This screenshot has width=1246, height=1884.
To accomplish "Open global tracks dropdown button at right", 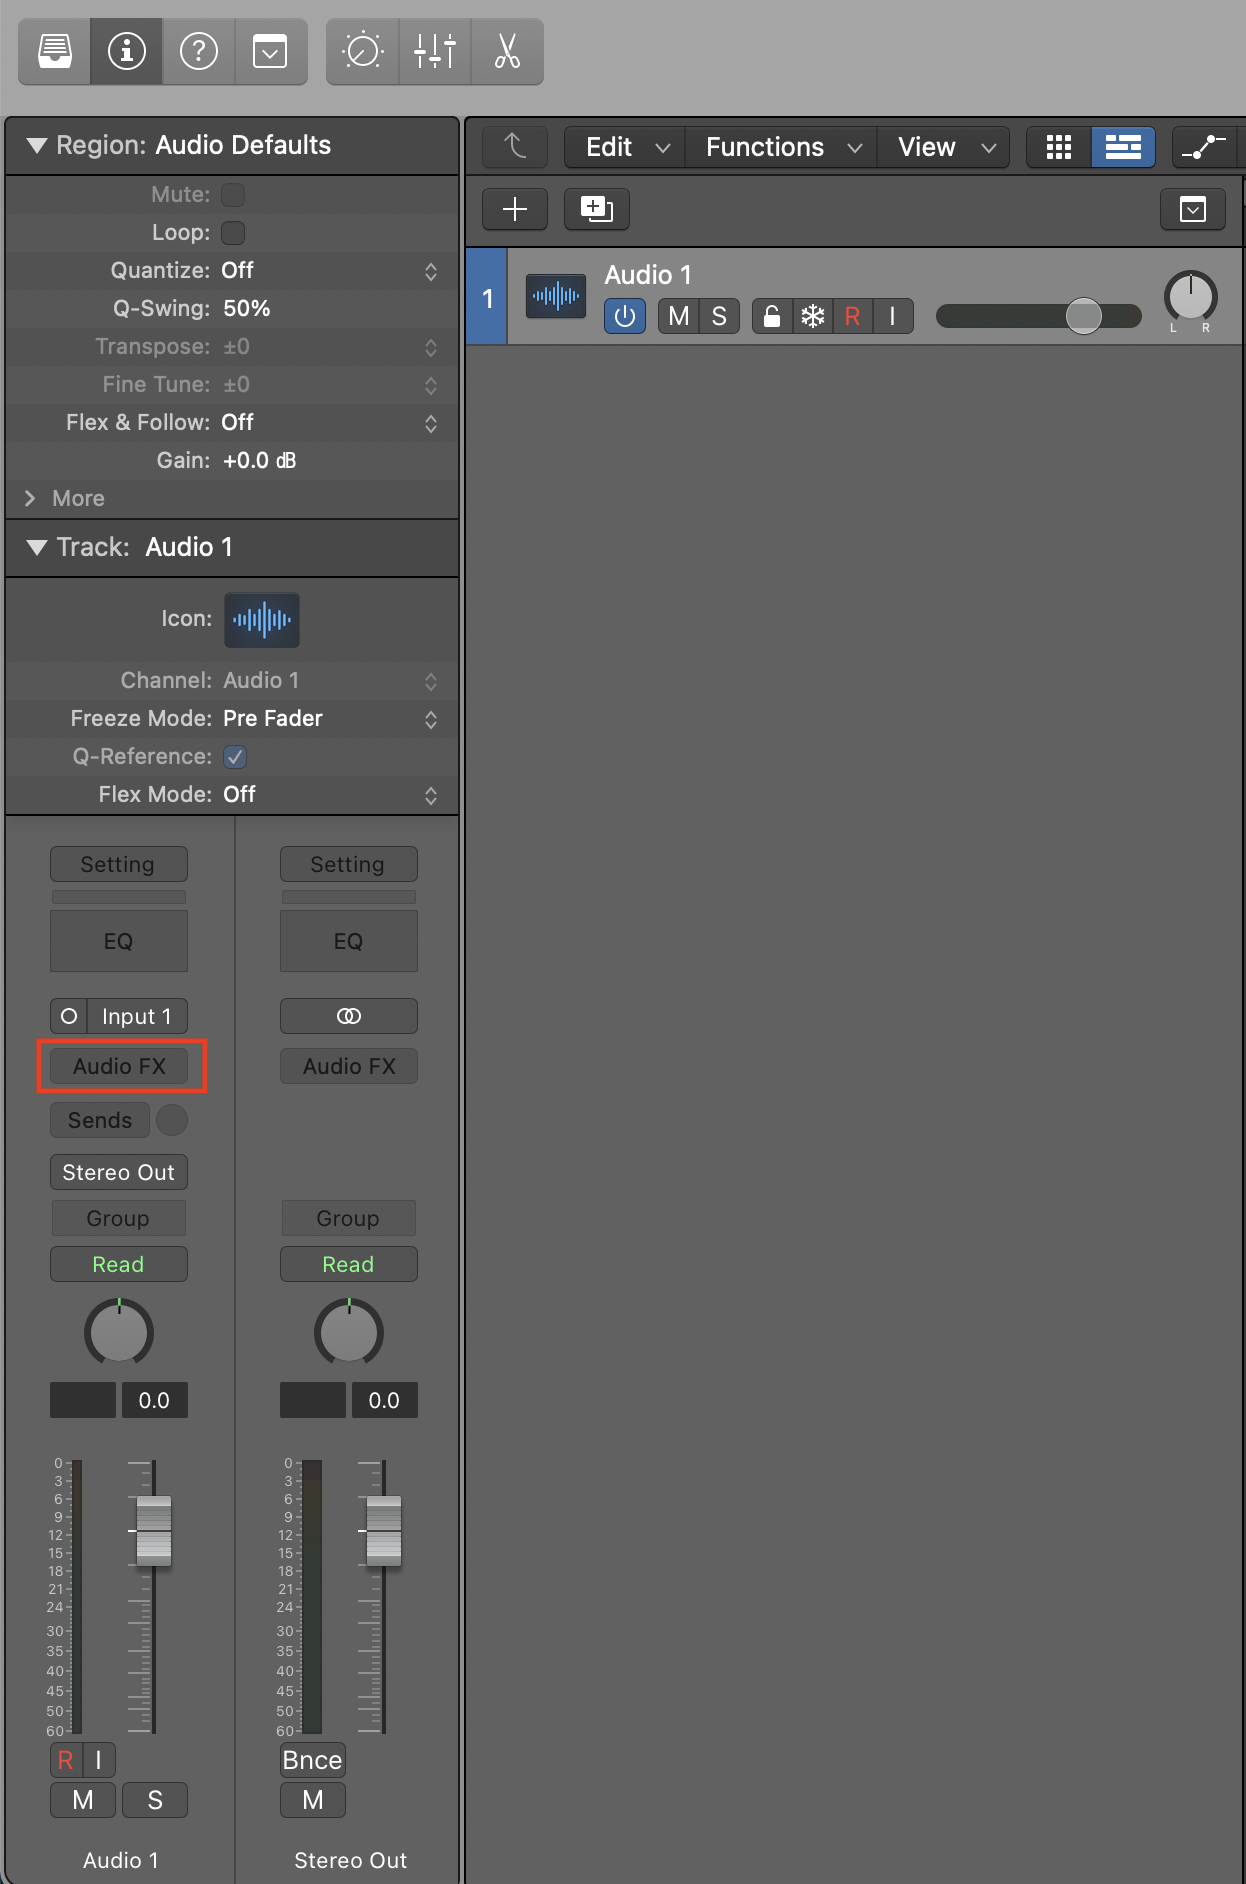I will tap(1193, 209).
